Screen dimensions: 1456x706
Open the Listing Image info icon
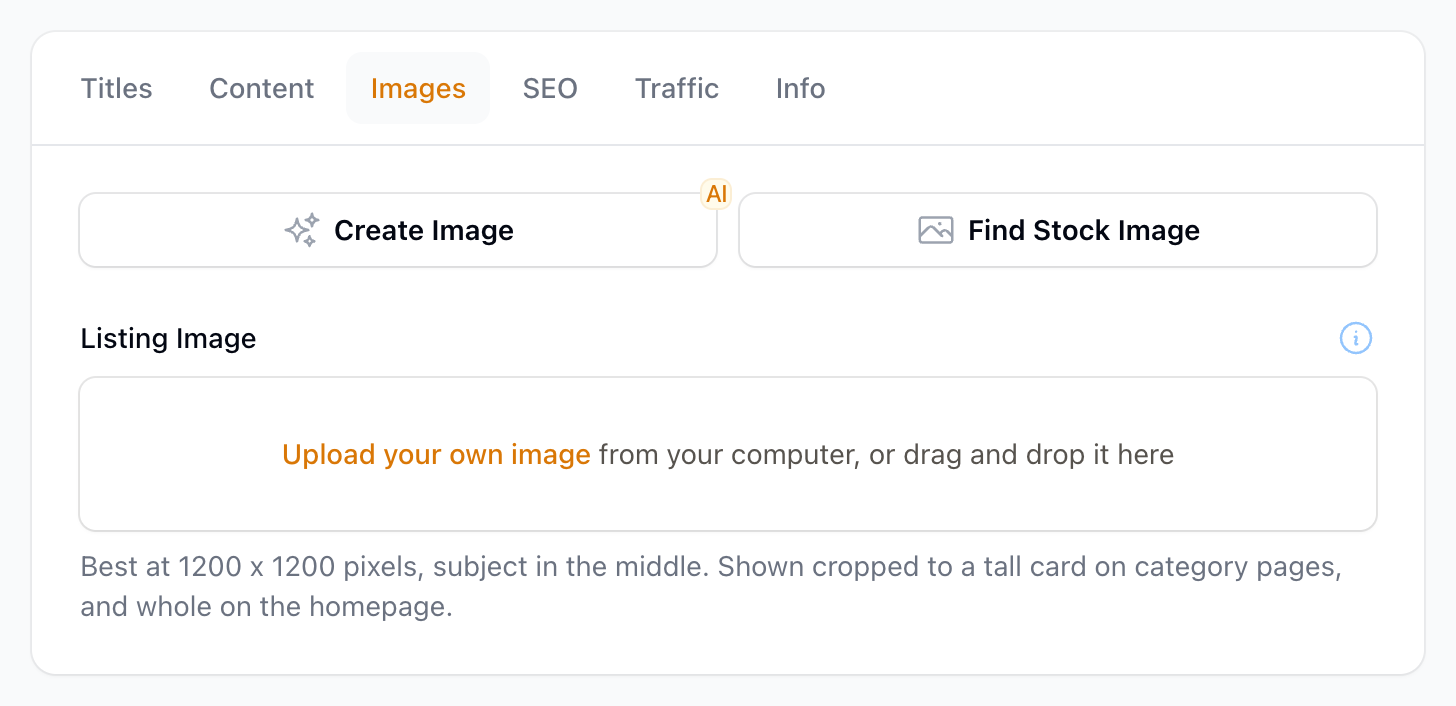pos(1356,339)
